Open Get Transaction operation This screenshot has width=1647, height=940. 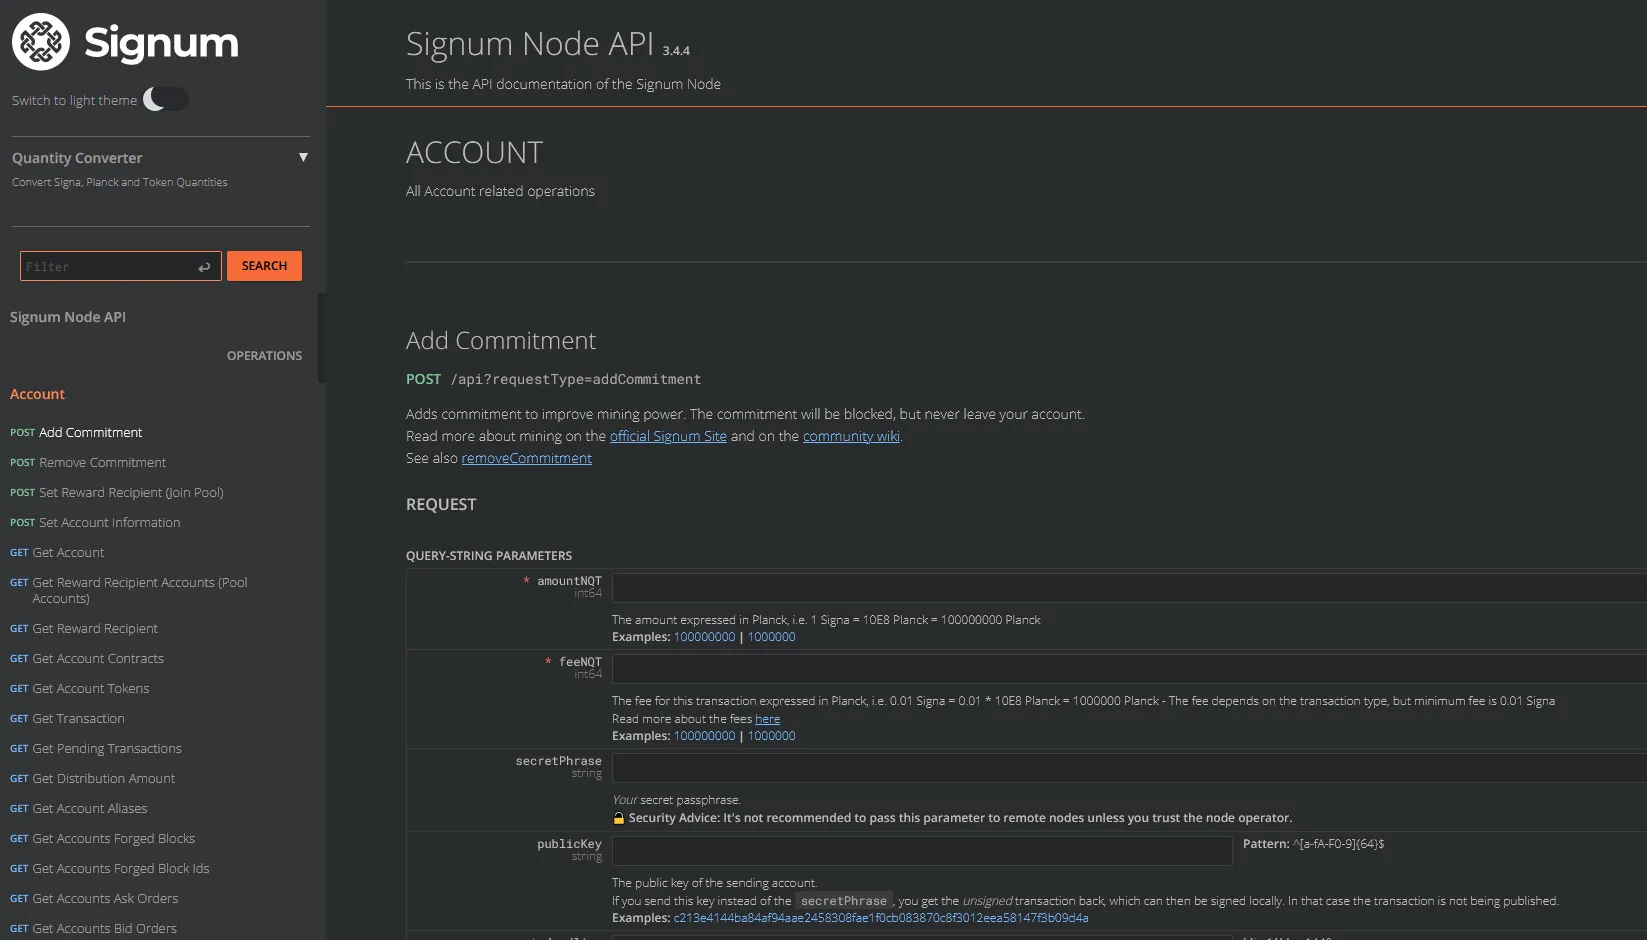(x=68, y=718)
